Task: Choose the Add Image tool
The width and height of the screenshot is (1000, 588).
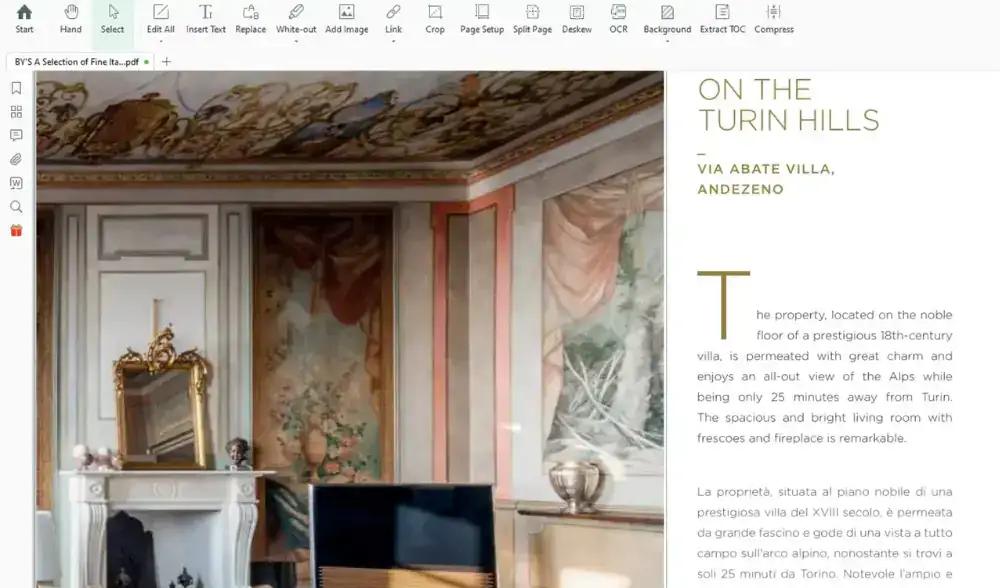Action: (346, 18)
